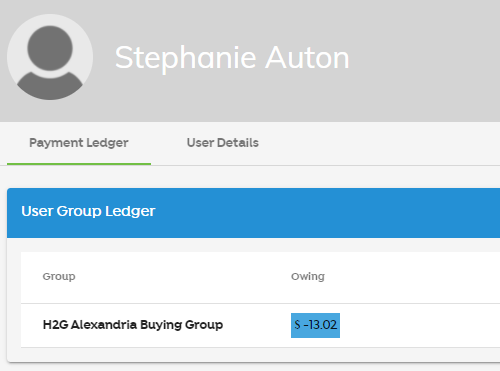Click the surname Auton in banner
This screenshot has width=500, height=371.
(x=307, y=58)
